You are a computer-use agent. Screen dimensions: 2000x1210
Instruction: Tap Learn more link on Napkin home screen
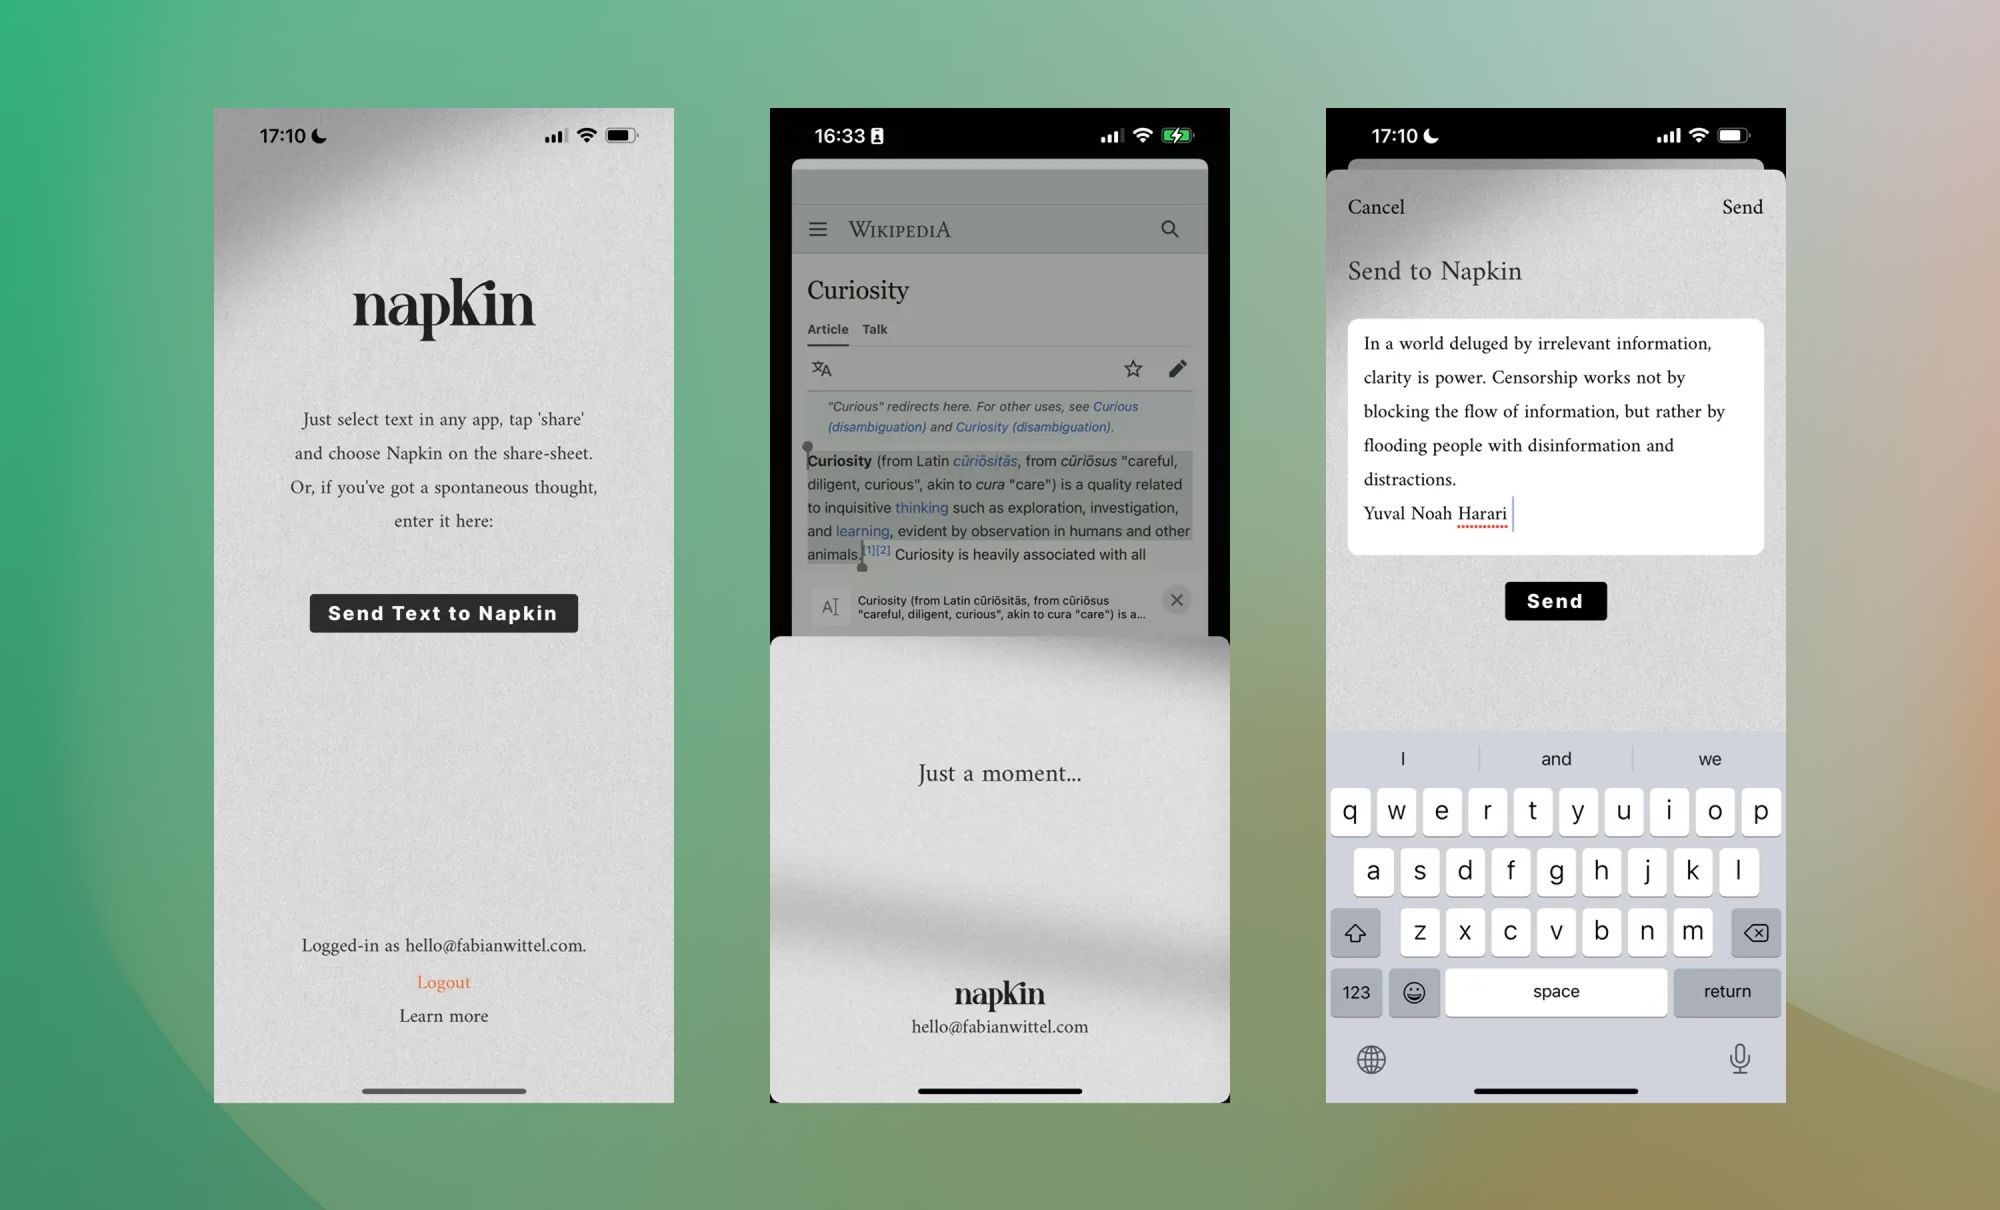click(x=443, y=1016)
